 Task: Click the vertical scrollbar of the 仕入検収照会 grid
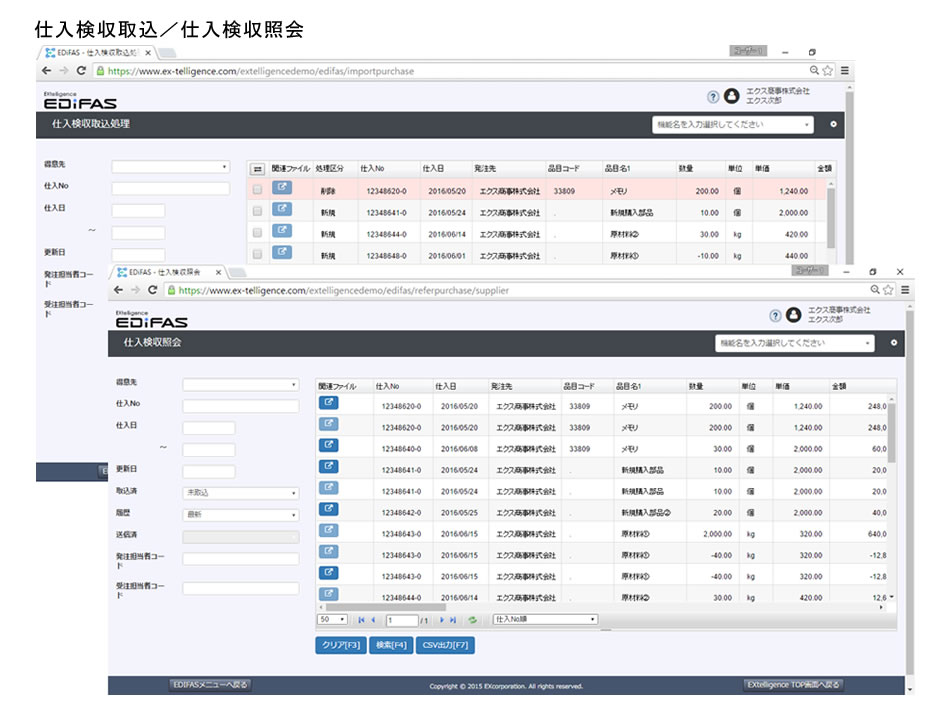click(891, 434)
